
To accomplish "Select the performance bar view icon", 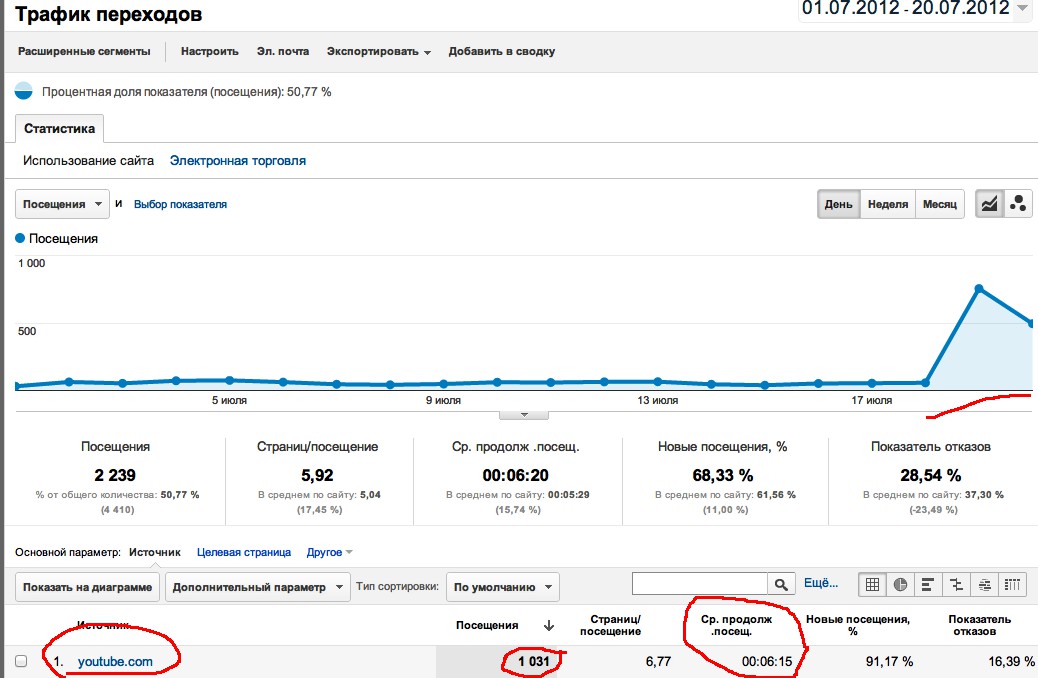I will (928, 585).
